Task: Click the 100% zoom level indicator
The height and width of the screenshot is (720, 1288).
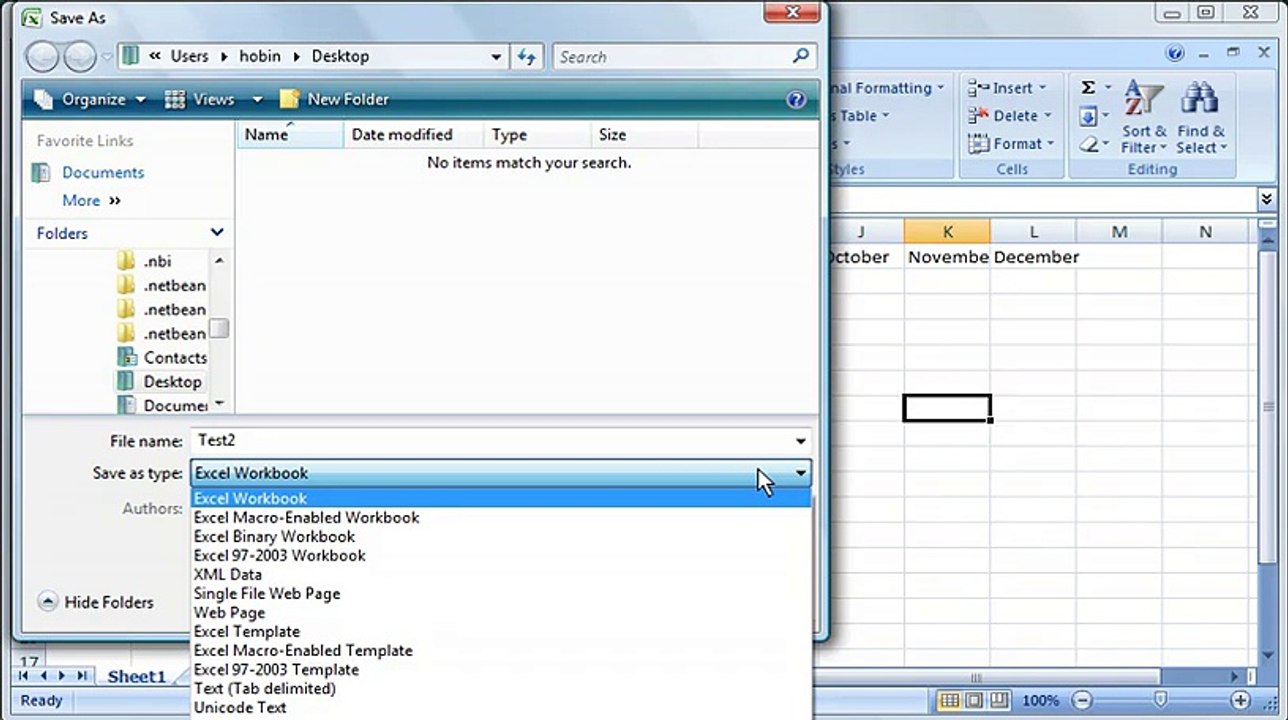Action: pos(1040,701)
